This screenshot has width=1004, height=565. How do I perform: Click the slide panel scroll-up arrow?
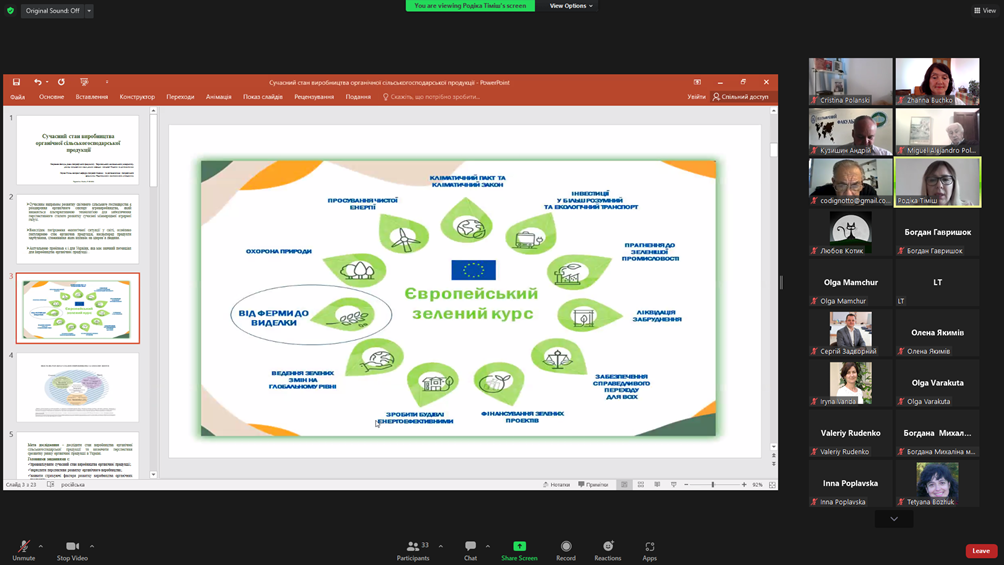coord(153,111)
